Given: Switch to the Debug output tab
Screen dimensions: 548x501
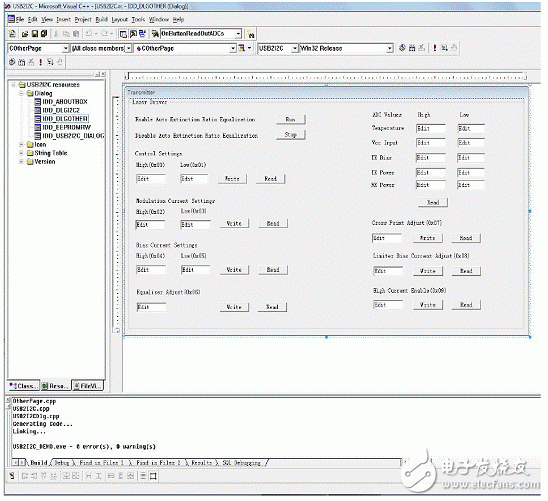Looking at the screenshot, I should pos(62,463).
